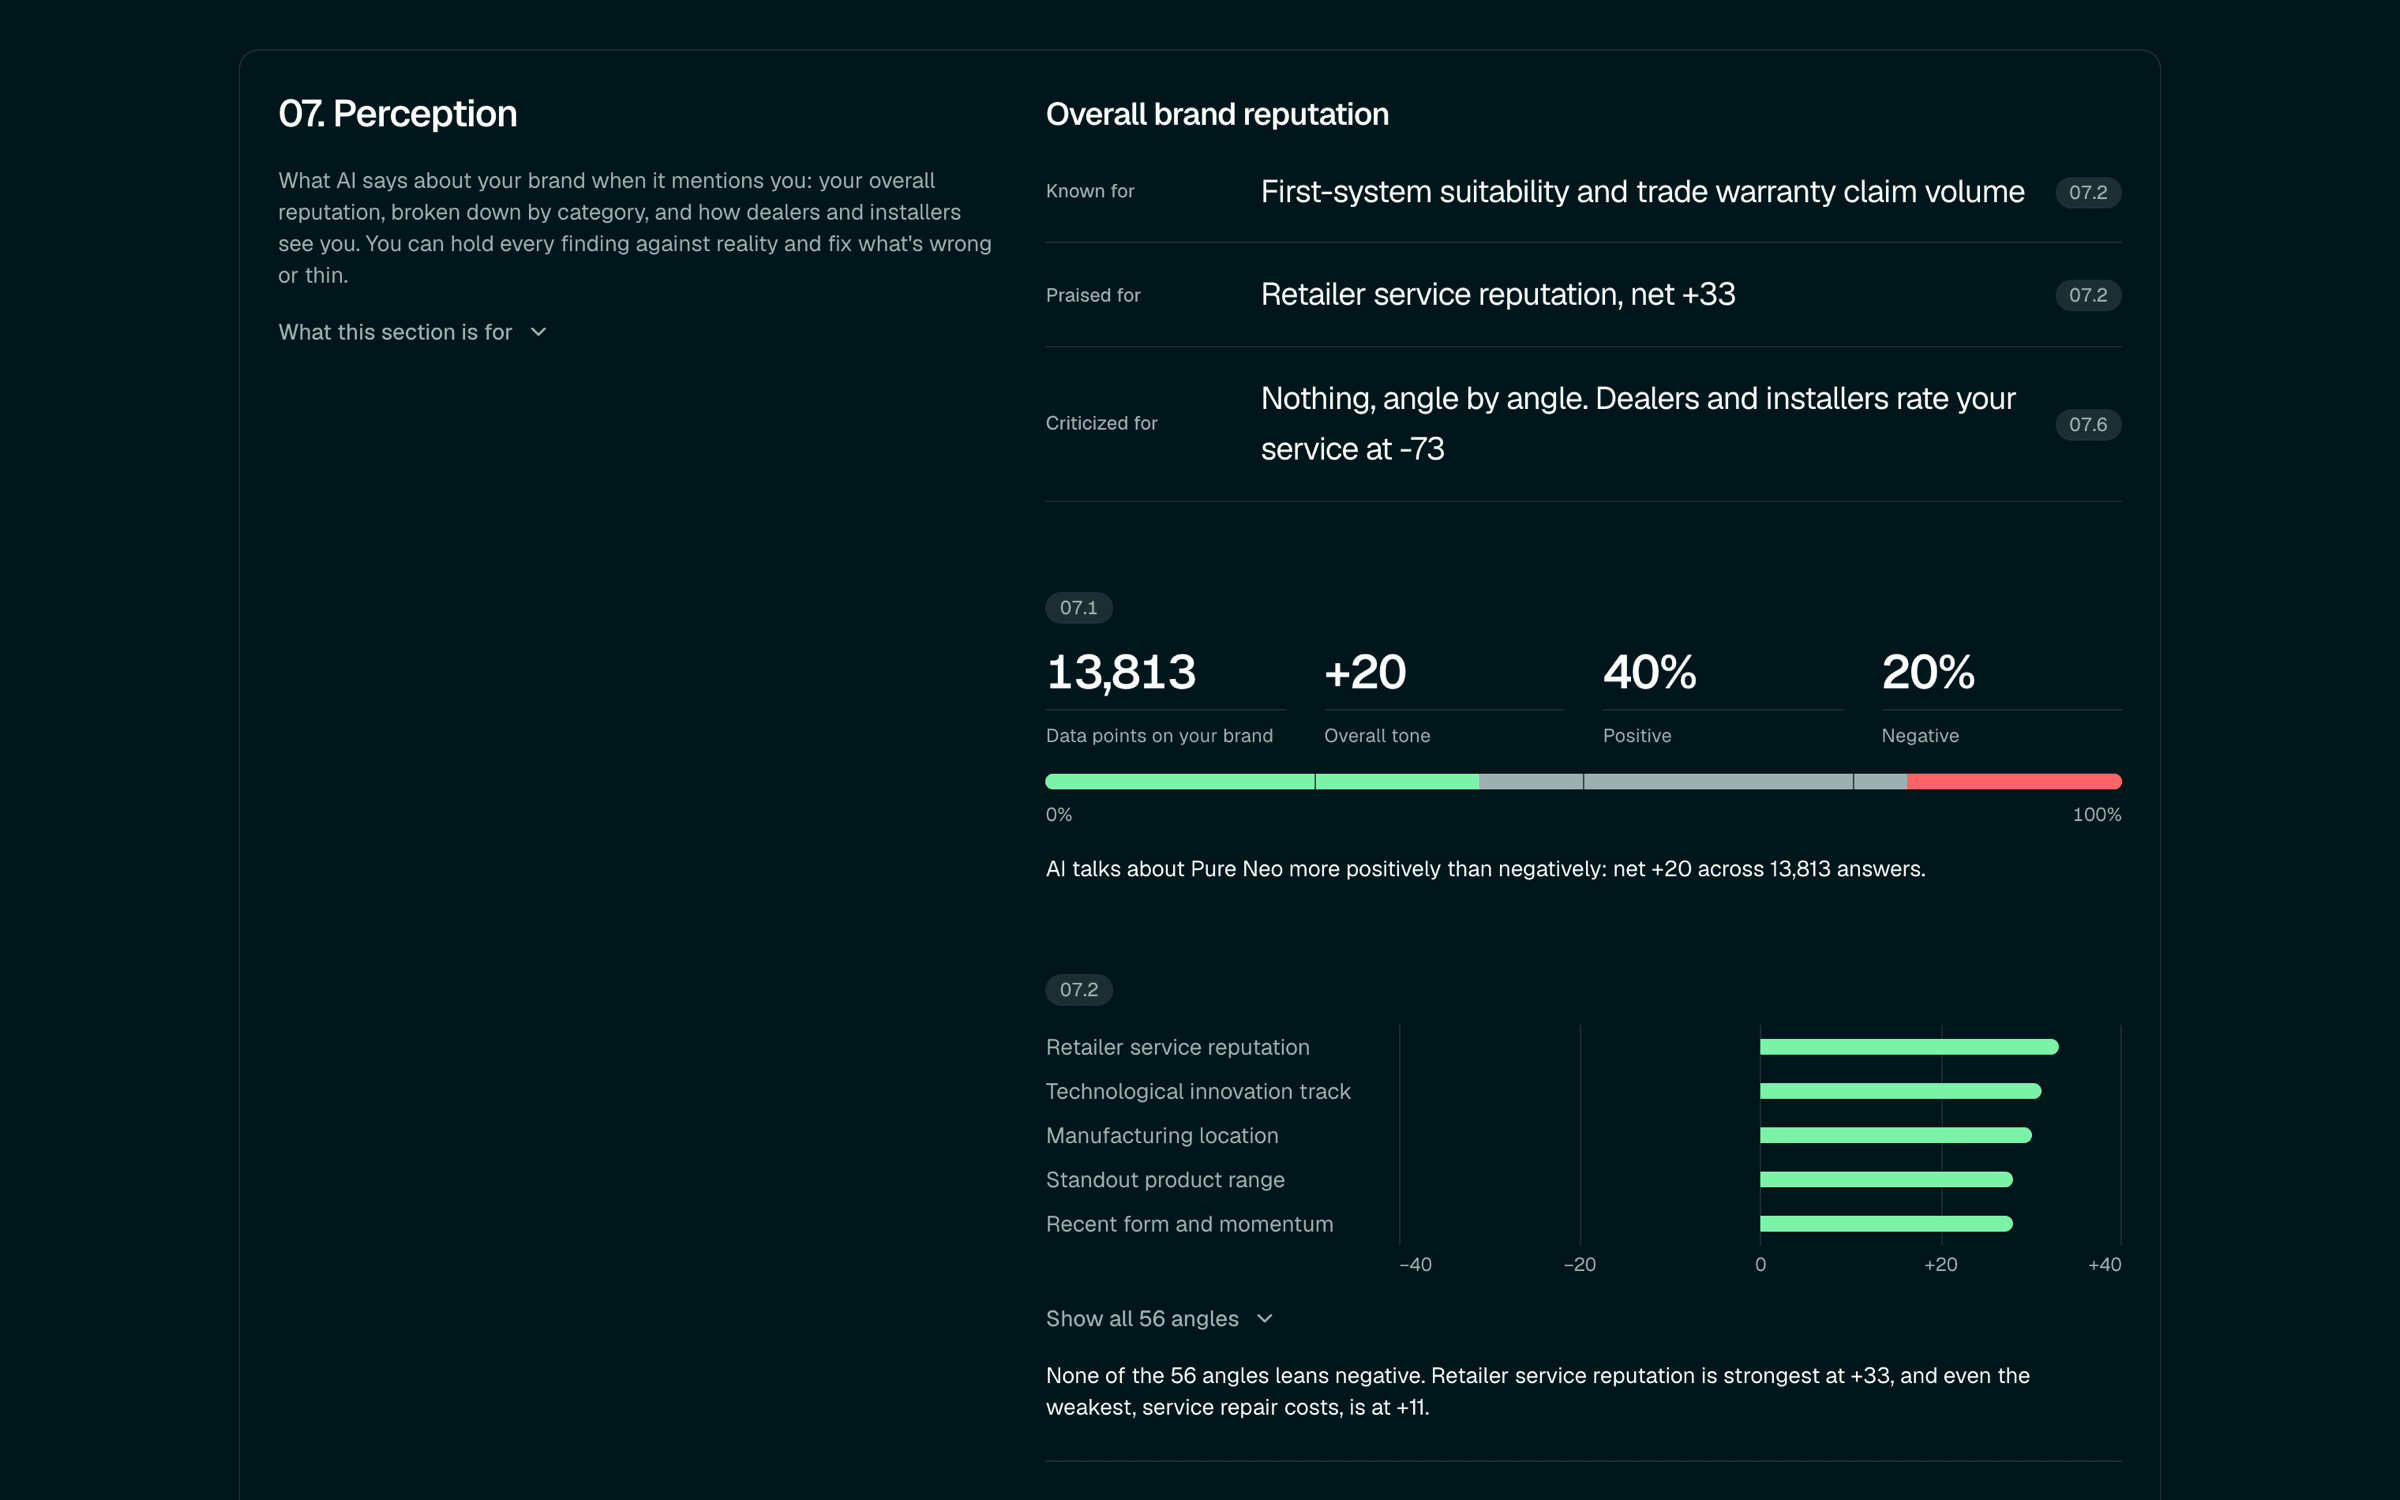The width and height of the screenshot is (2400, 1500).
Task: Click the '+20' overall tone figure
Action: 1365,672
